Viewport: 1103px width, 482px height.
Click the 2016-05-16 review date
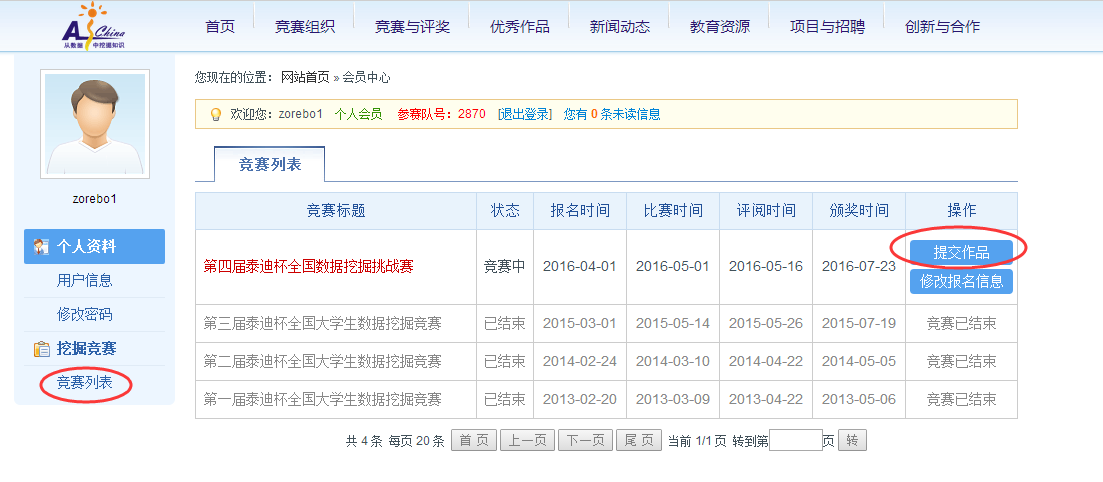click(766, 267)
